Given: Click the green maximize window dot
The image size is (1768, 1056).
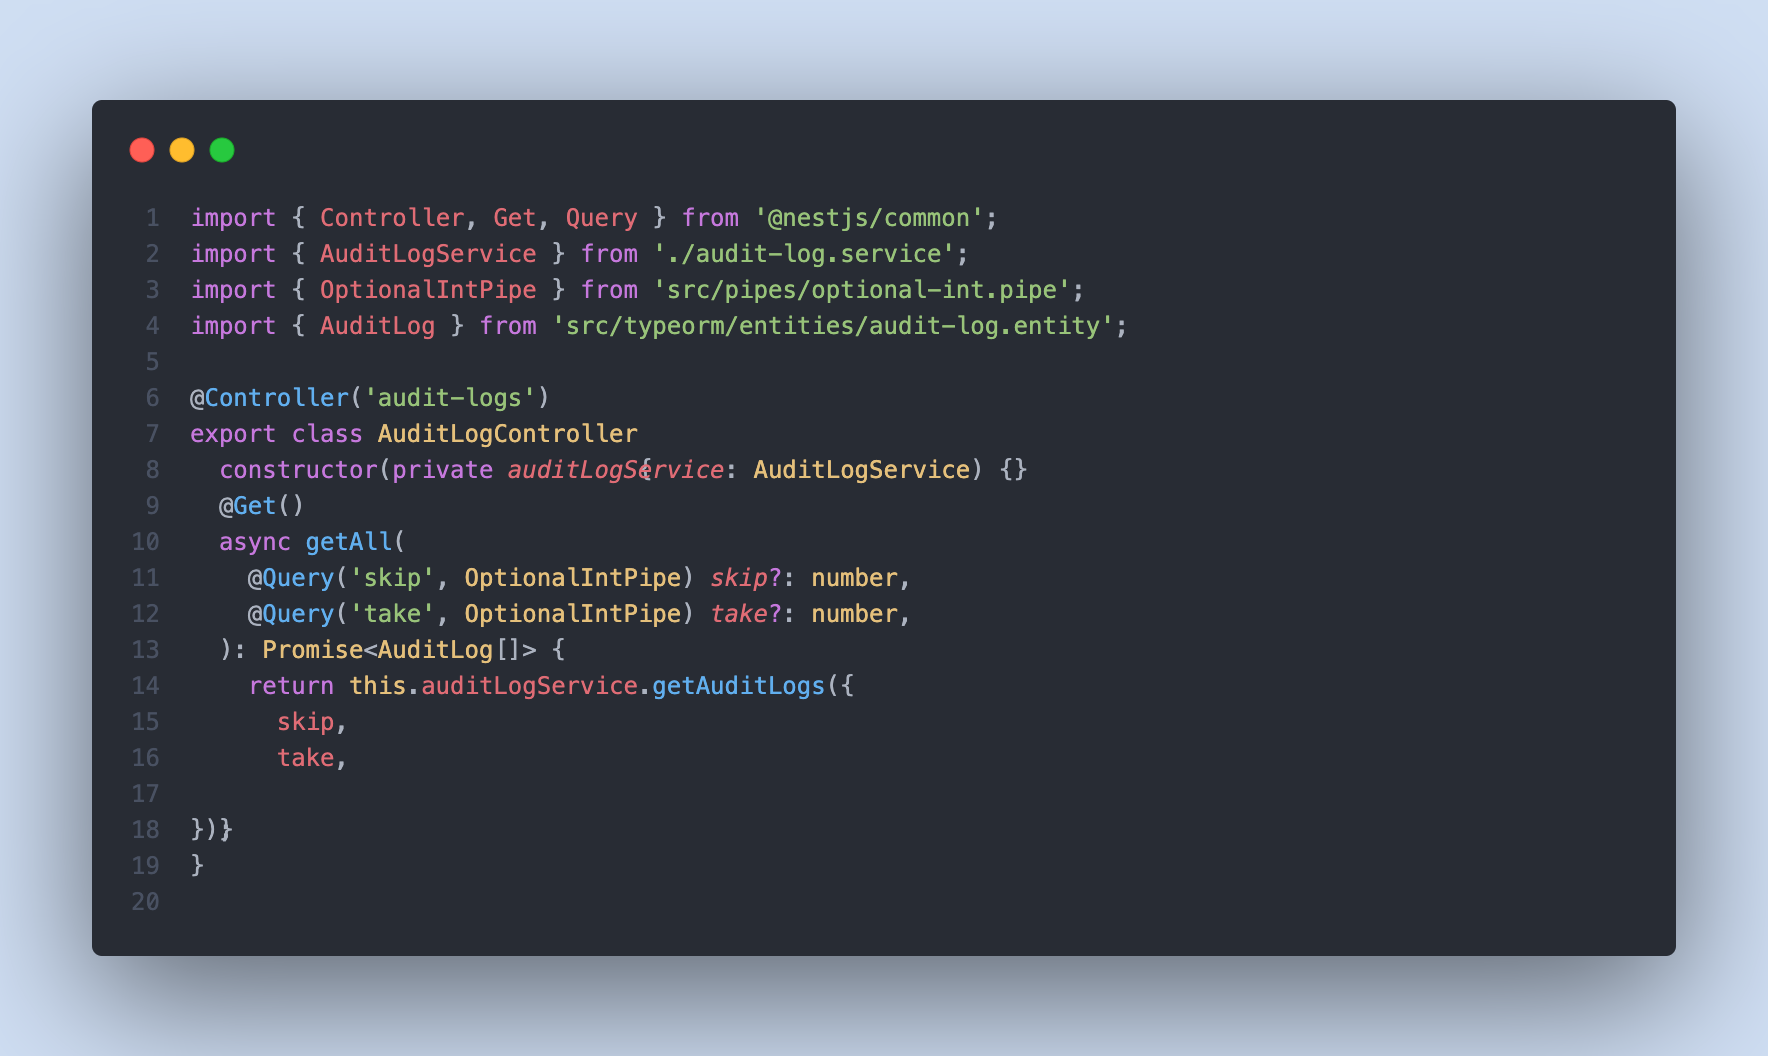Looking at the screenshot, I should 222,150.
